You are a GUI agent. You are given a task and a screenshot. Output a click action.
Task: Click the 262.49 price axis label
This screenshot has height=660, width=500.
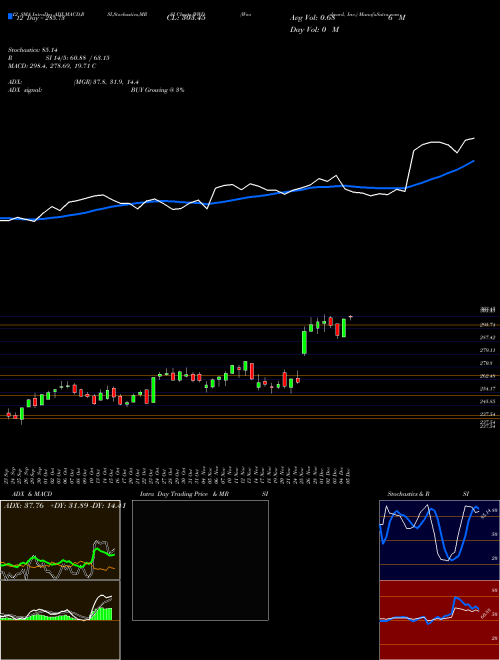tap(489, 375)
